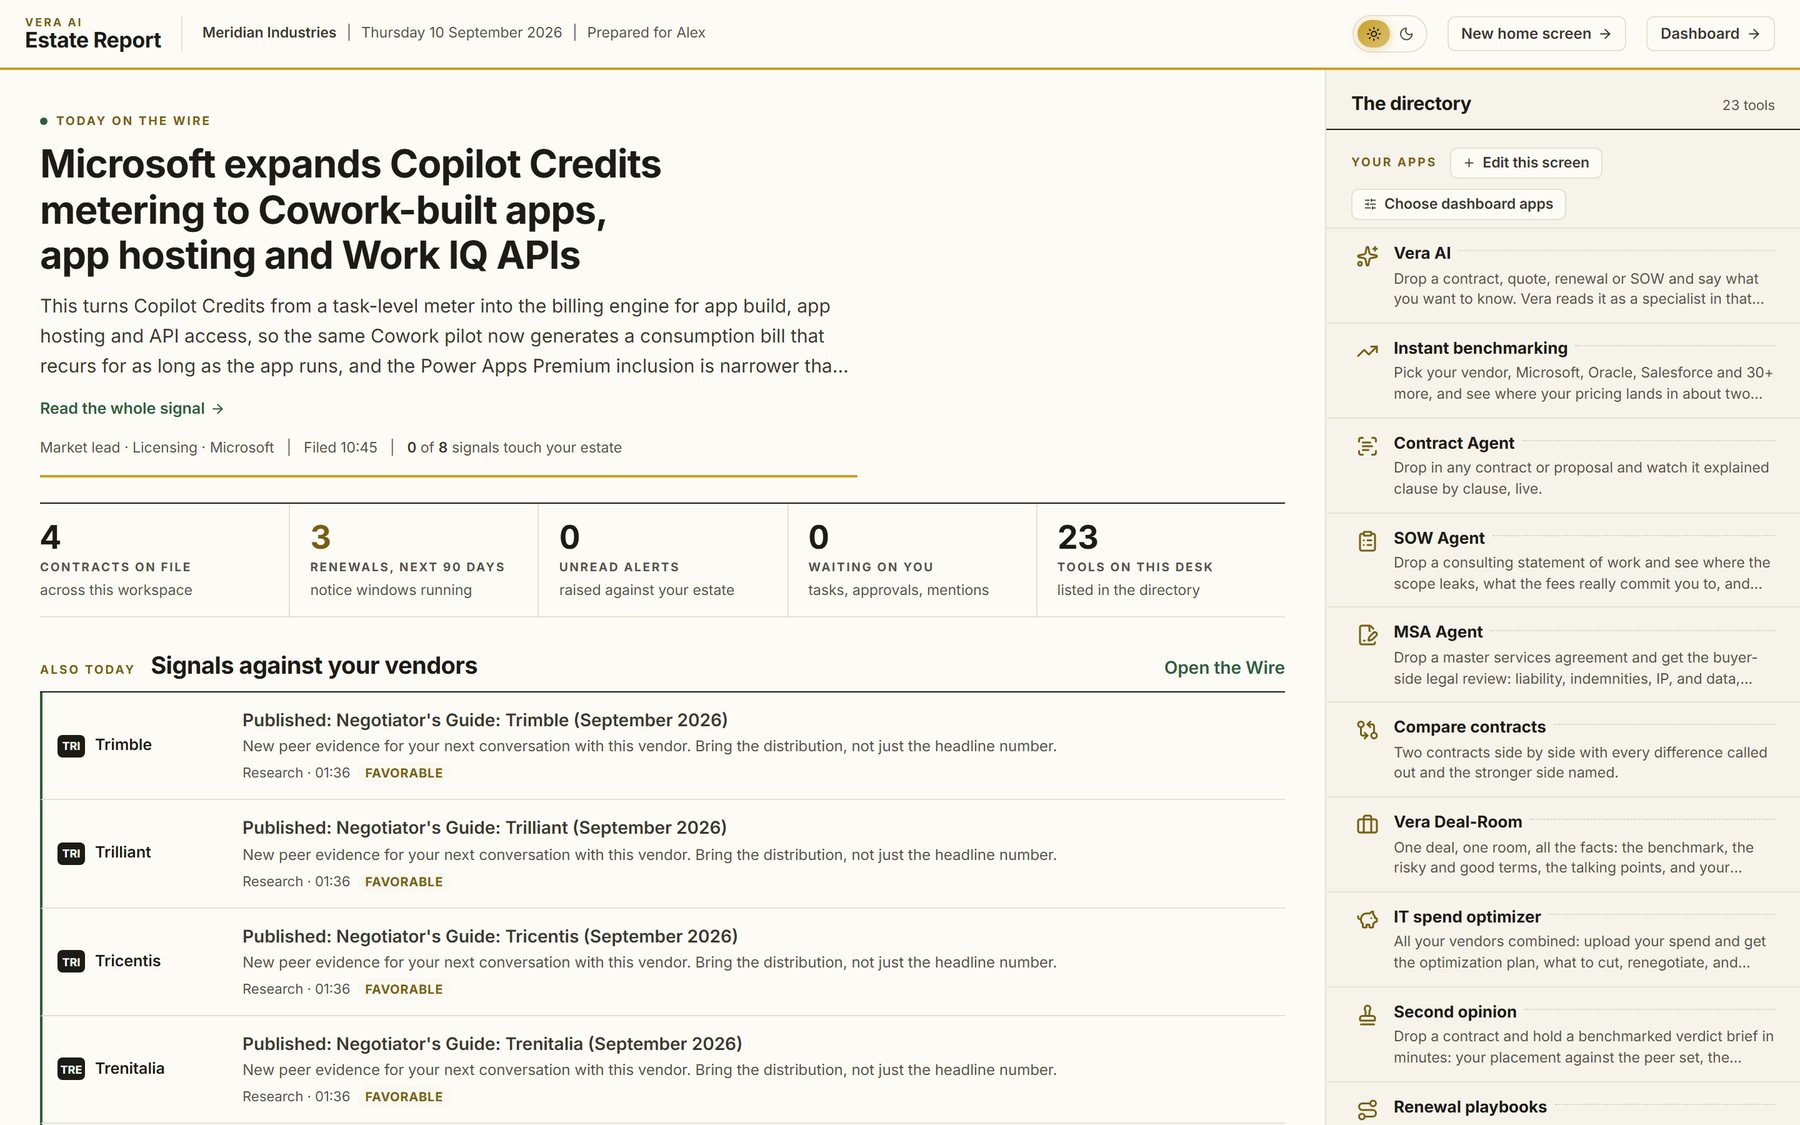Select the Unread alerts stat

coord(663,560)
